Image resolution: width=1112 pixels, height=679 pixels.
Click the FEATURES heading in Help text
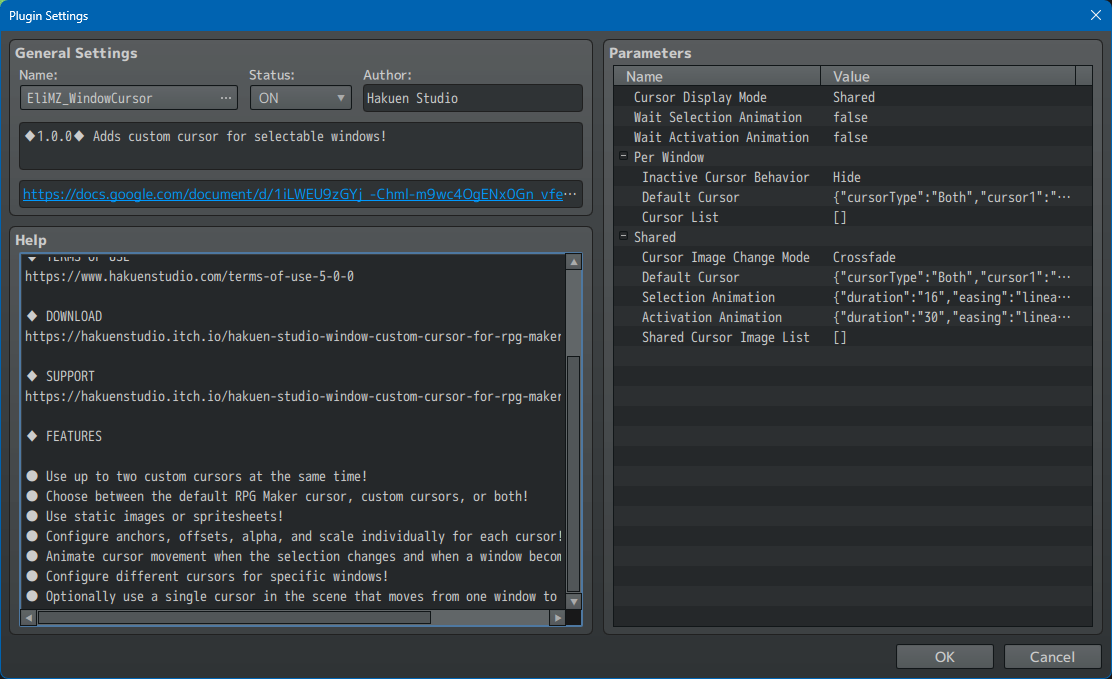click(74, 436)
